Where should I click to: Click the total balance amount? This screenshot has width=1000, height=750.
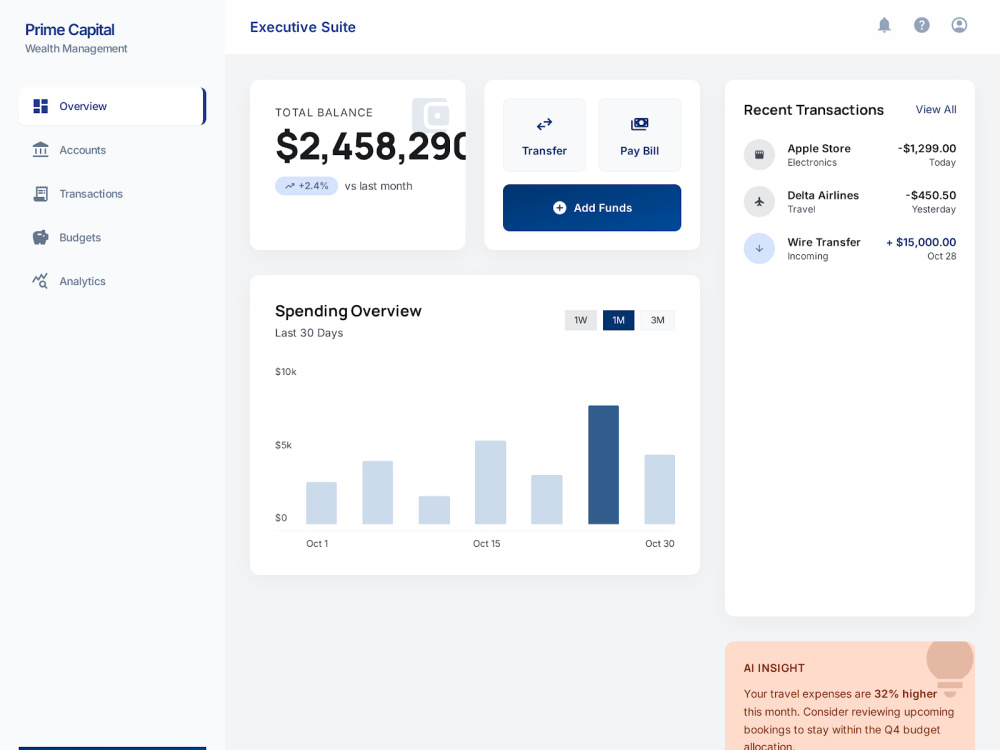click(371, 147)
